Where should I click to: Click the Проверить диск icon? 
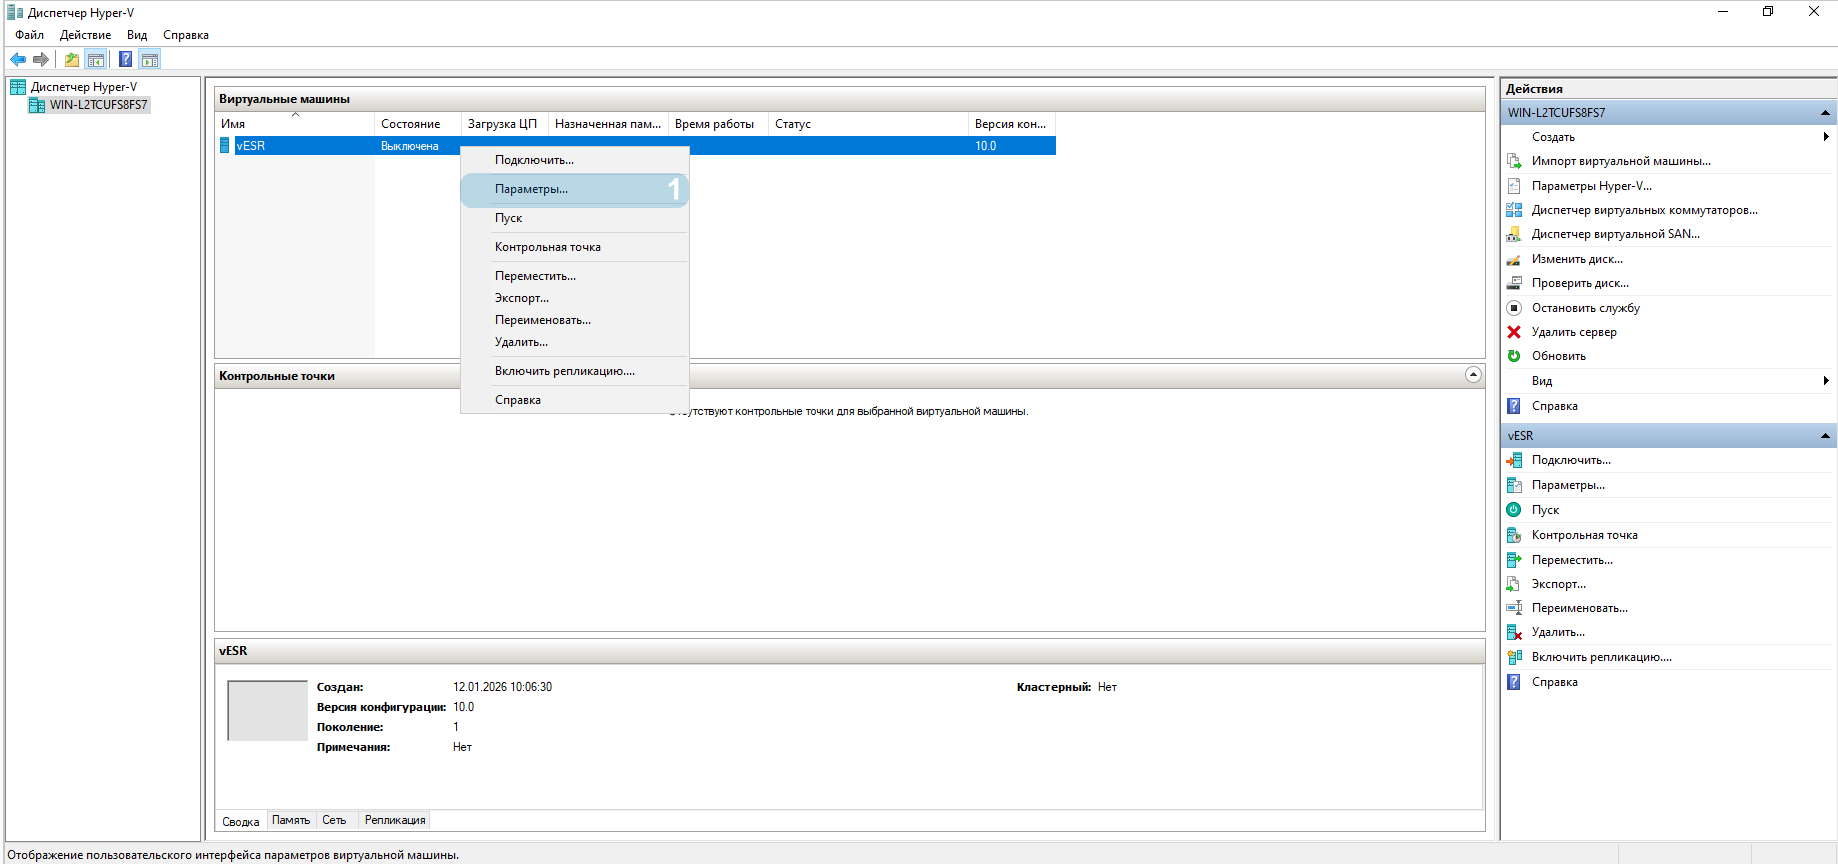[x=1514, y=283]
